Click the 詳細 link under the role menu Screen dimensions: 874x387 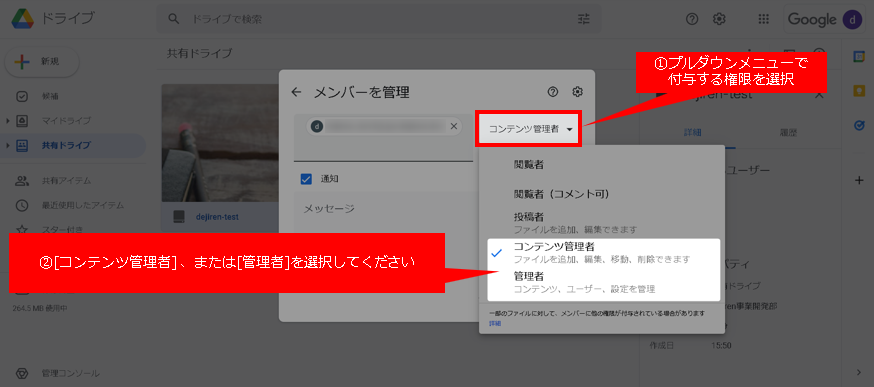click(x=495, y=323)
